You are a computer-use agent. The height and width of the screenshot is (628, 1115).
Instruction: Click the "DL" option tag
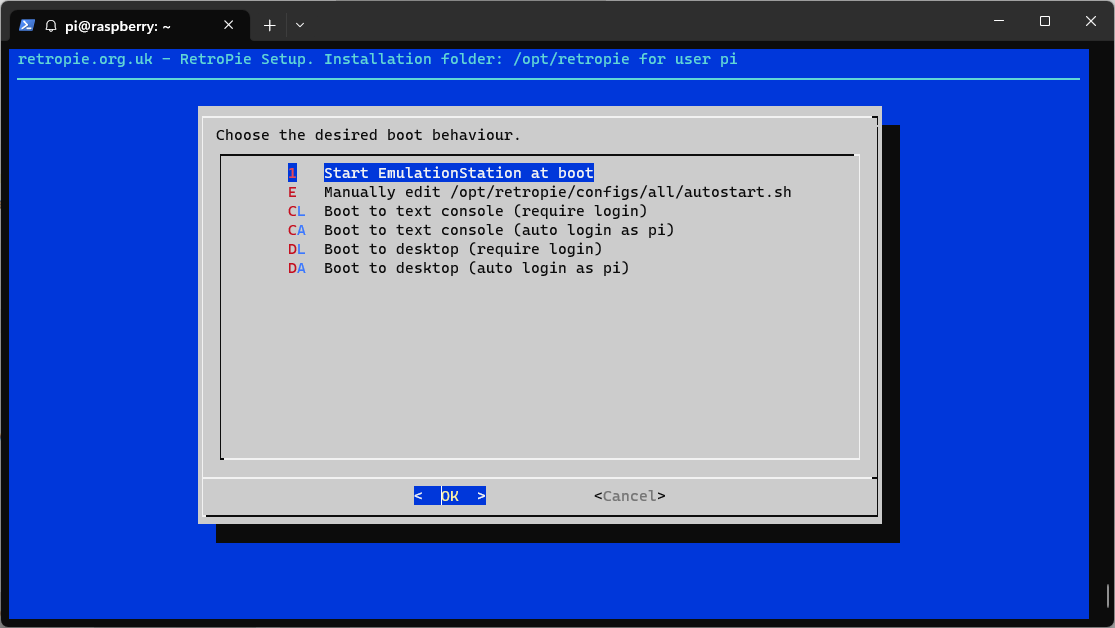(x=297, y=249)
